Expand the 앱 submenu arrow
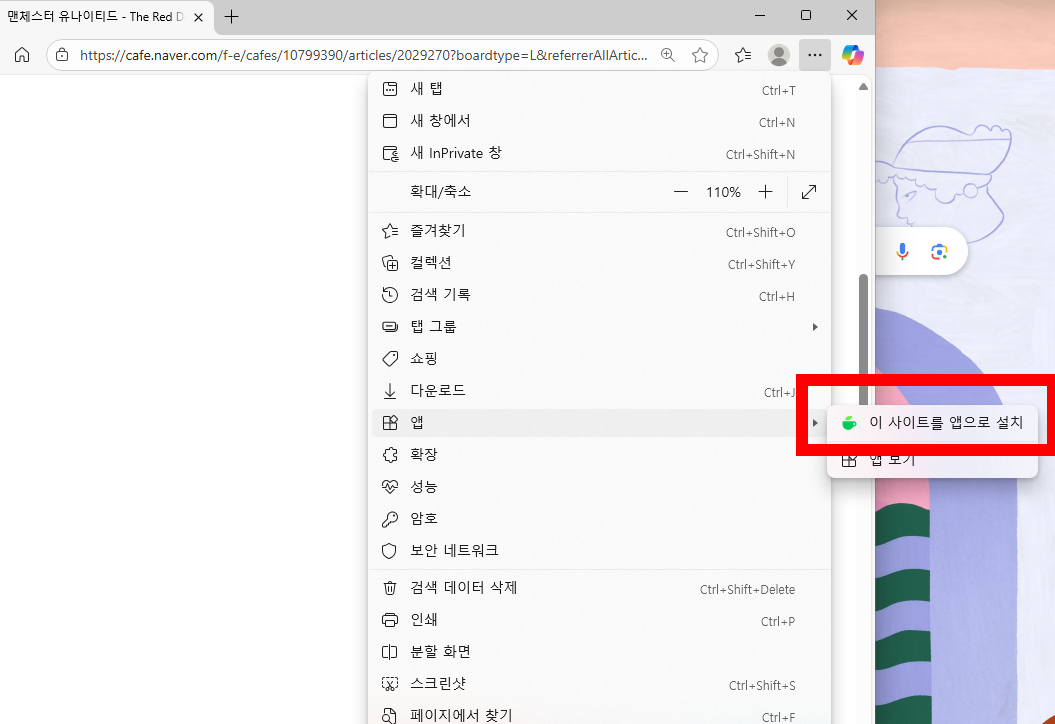This screenshot has width=1055, height=724. [x=815, y=422]
